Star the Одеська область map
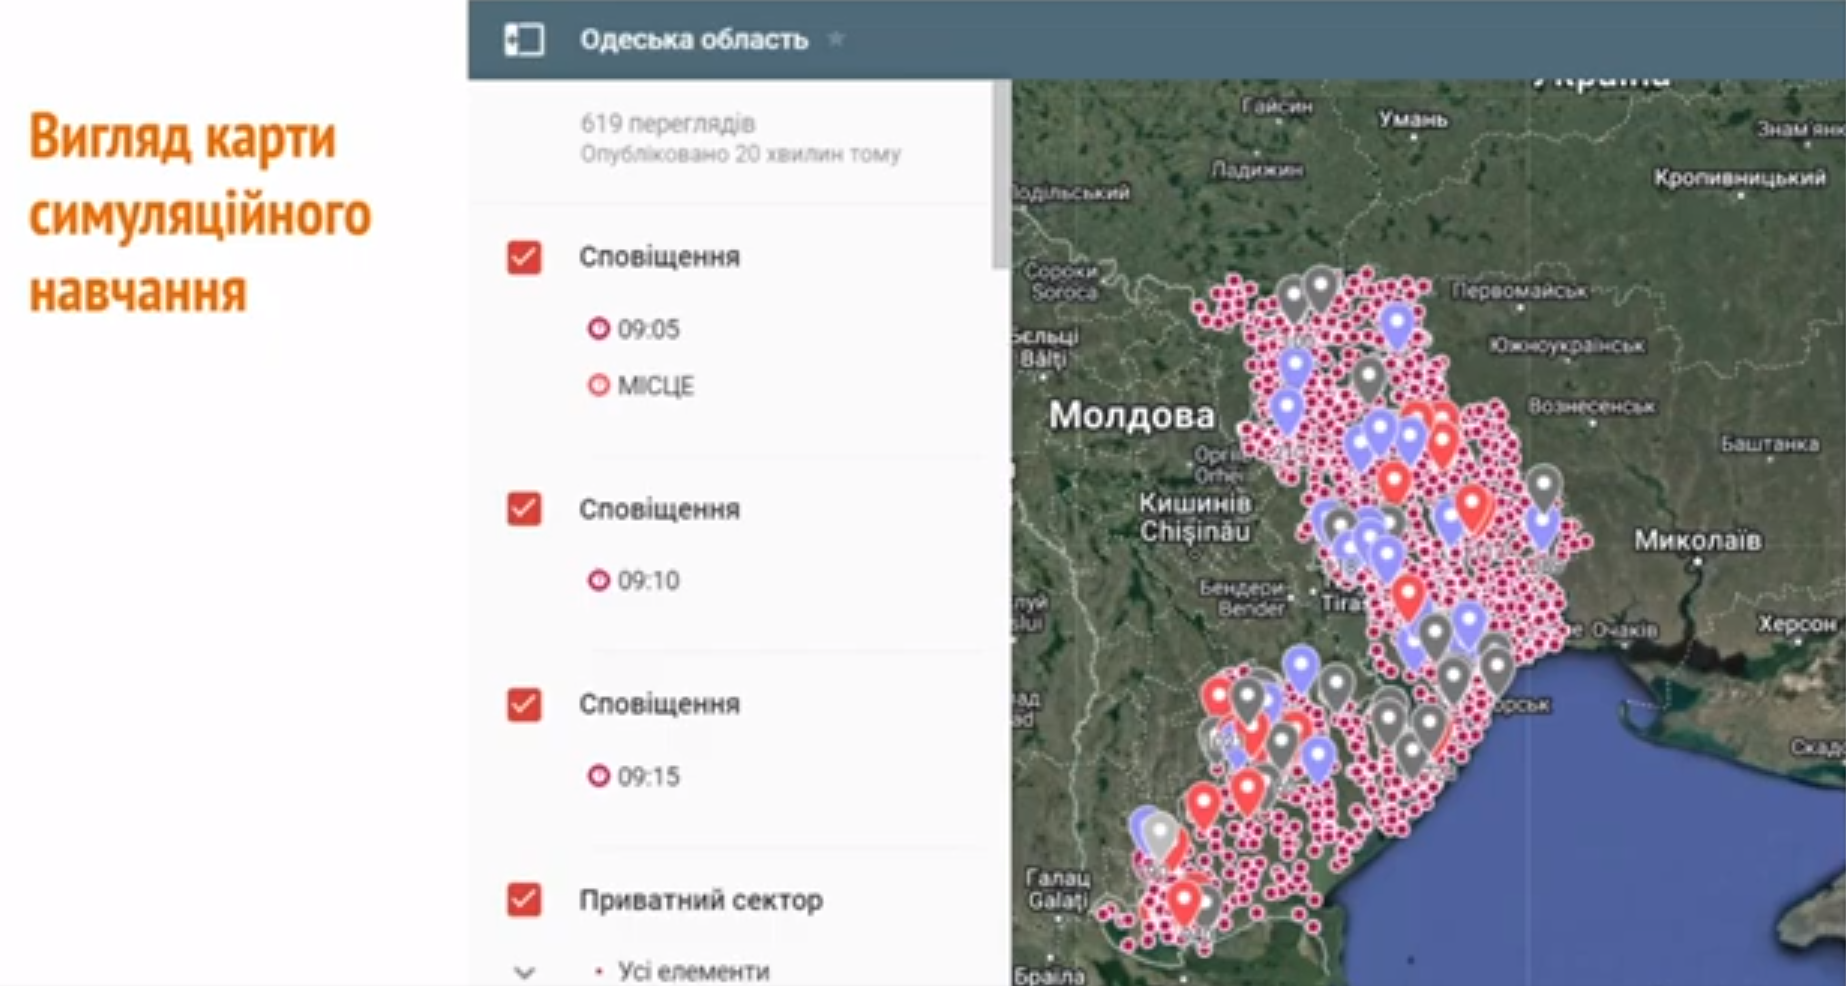Image resolution: width=1846 pixels, height=986 pixels. click(x=836, y=39)
